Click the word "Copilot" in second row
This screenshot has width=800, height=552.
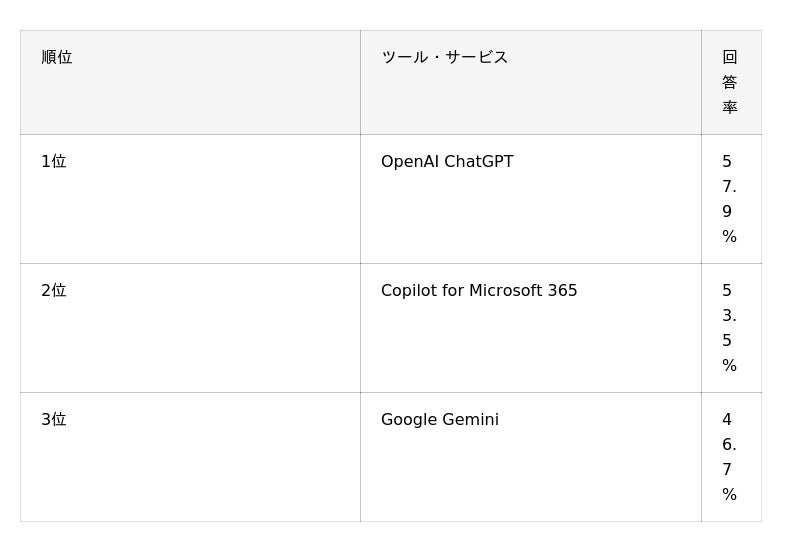pyautogui.click(x=408, y=291)
